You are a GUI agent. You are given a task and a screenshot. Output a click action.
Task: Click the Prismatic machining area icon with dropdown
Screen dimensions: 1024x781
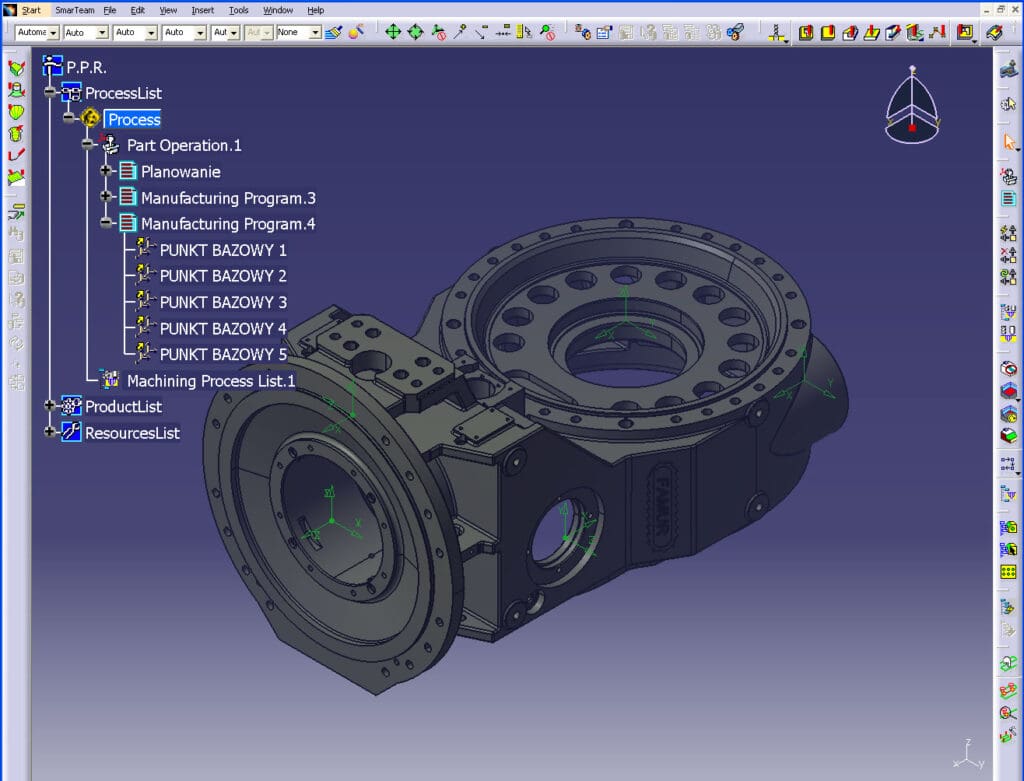pos(965,32)
